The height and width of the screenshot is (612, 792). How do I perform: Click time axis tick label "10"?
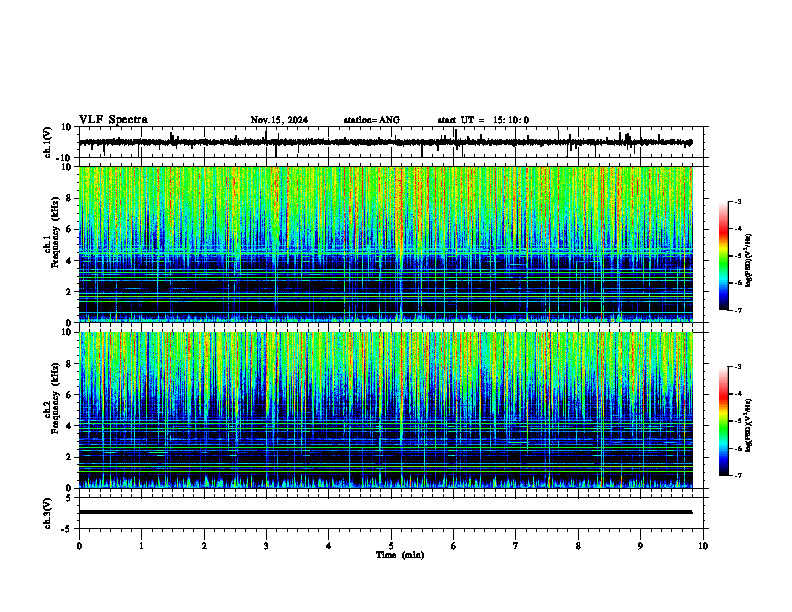point(703,546)
